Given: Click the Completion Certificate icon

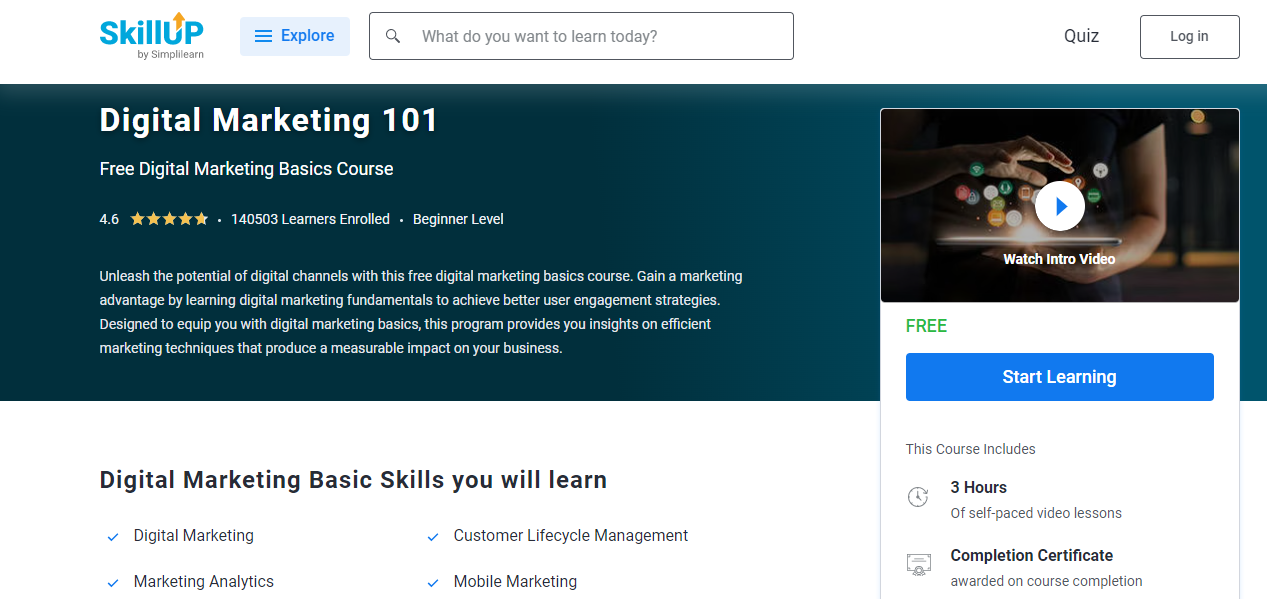Looking at the screenshot, I should 918,564.
